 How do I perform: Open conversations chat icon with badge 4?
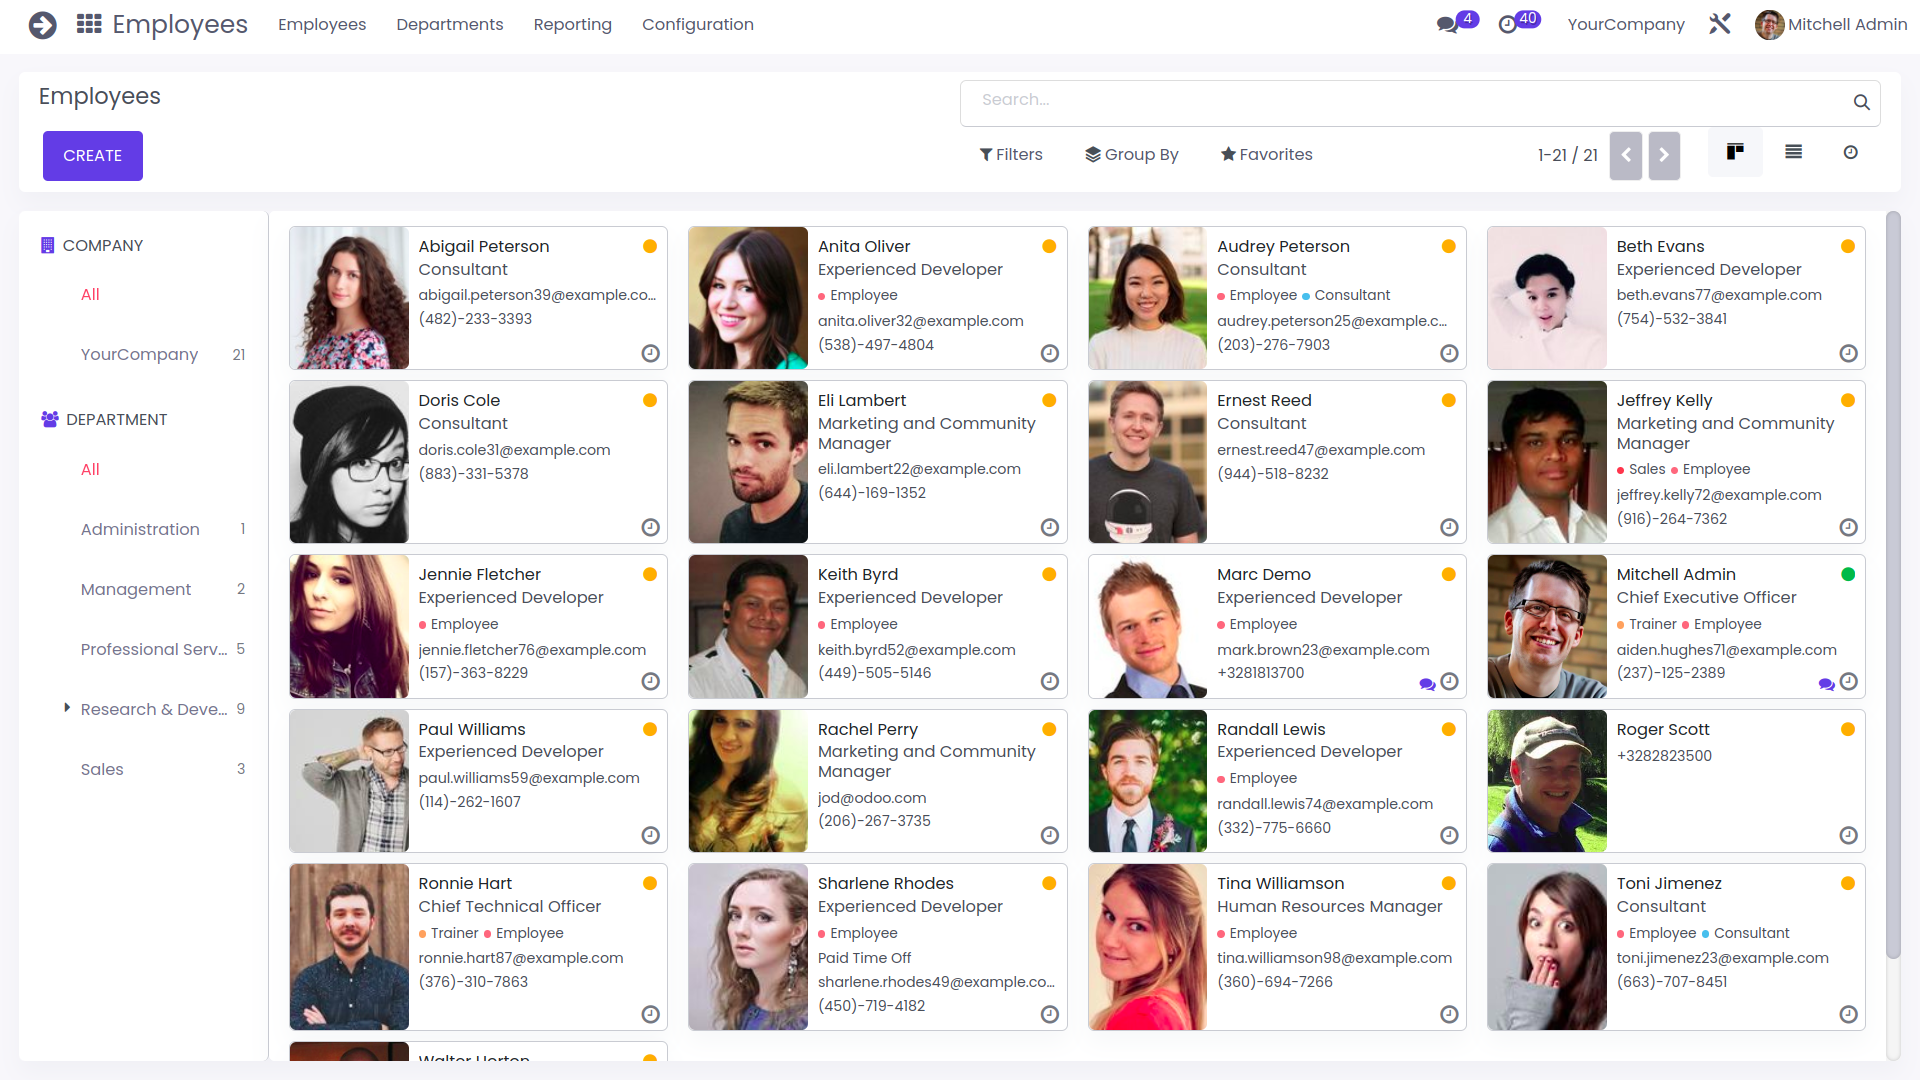(1447, 25)
